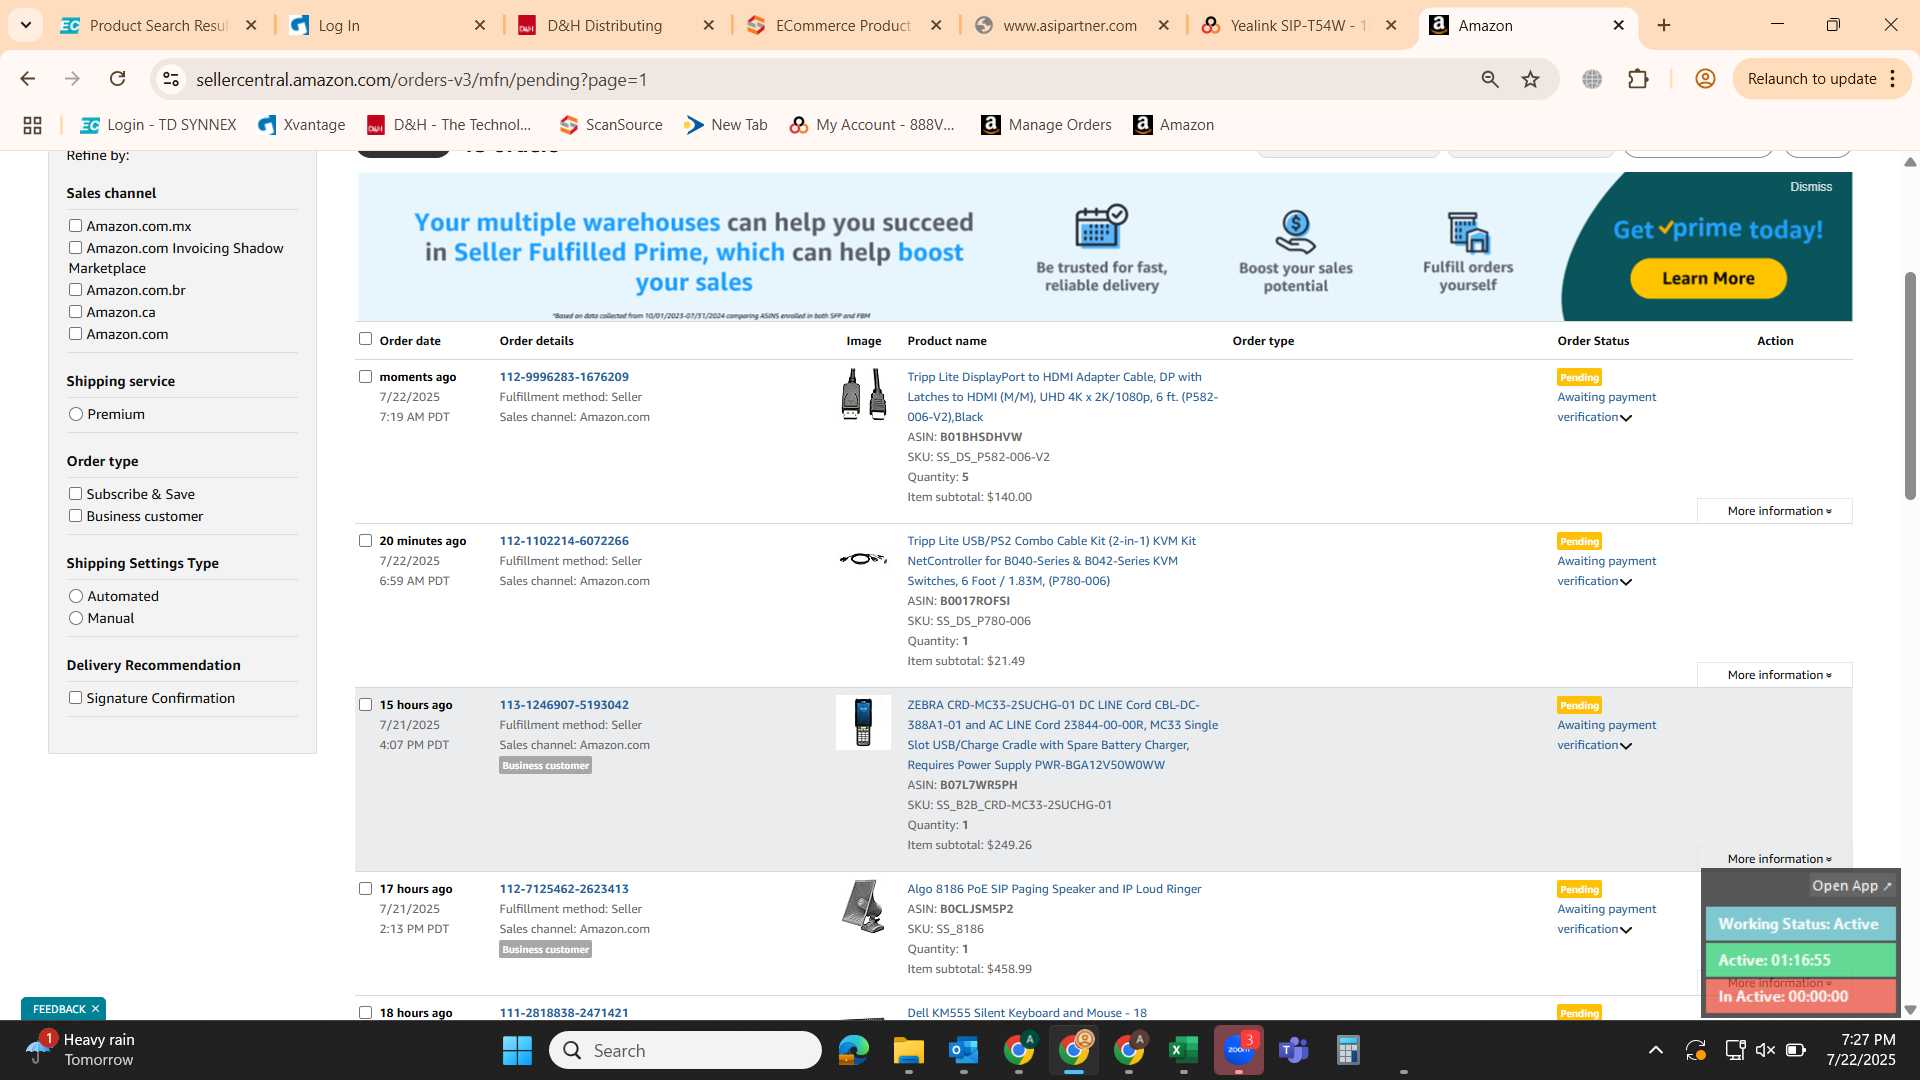Select Automated shipping settings type
1920x1080 pixels.
click(76, 596)
